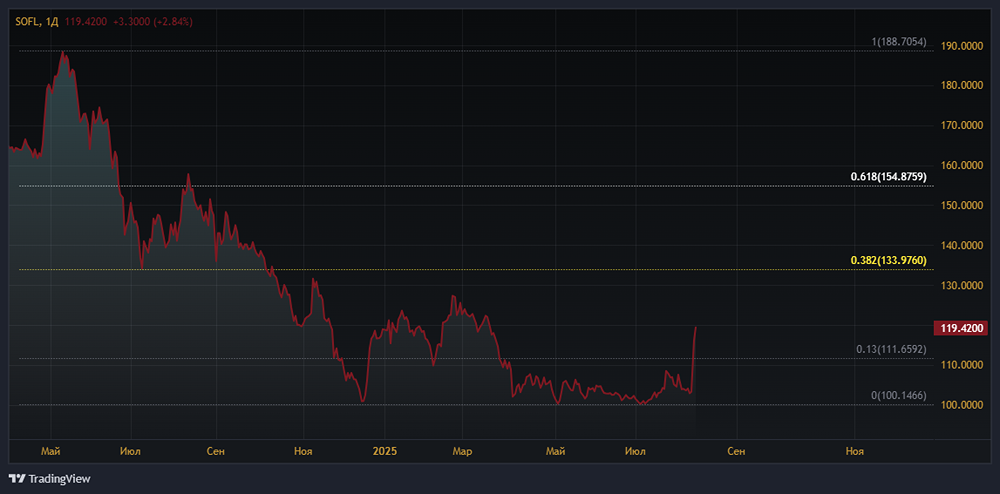
Task: Click the 130.0000 price scale label
Action: [x=962, y=286]
